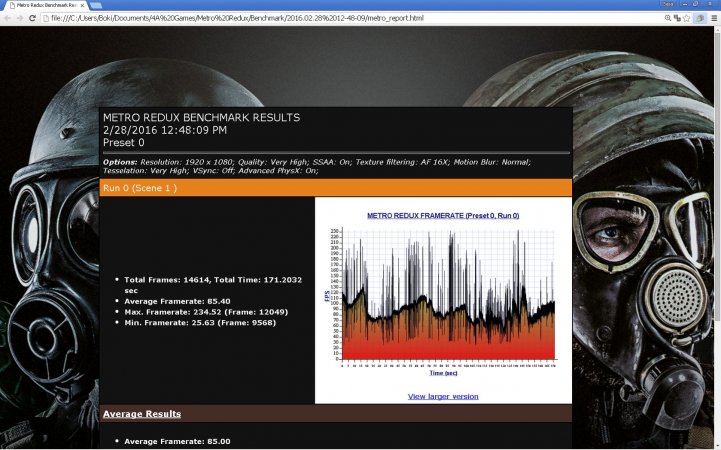
Task: Close the Metro Redux Benchmark tab
Action: pos(82,6)
